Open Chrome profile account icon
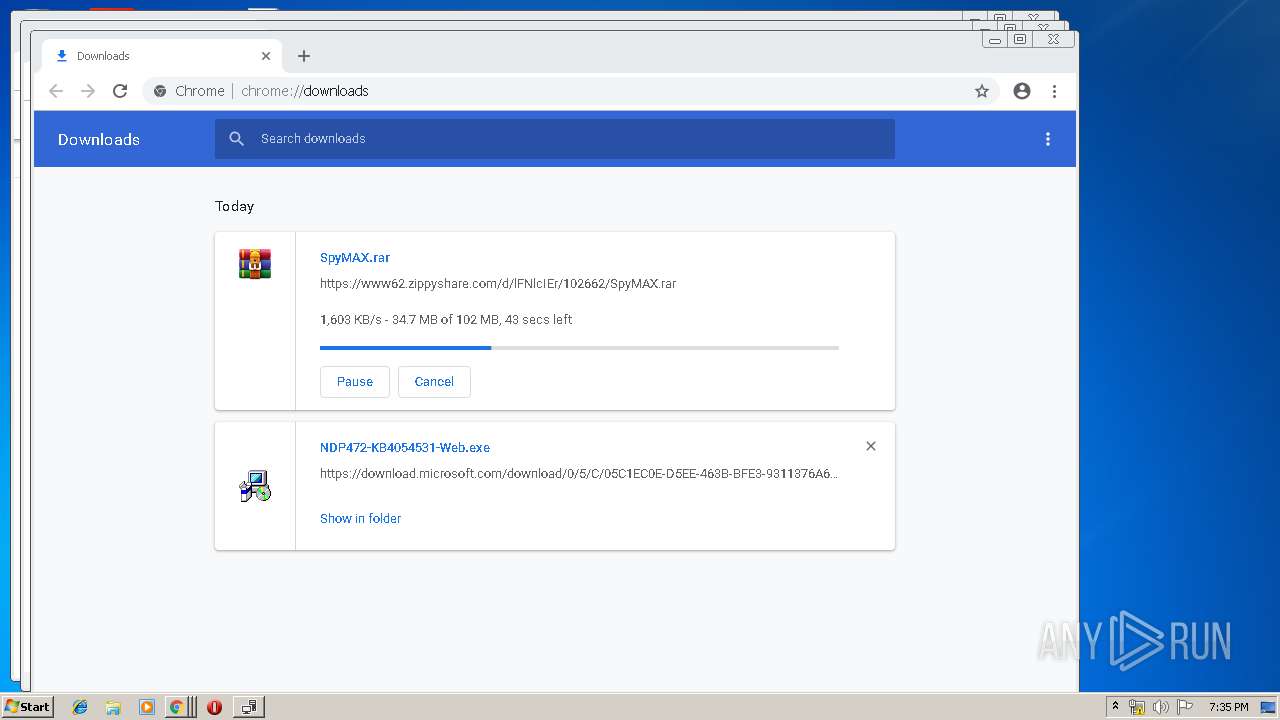The width and height of the screenshot is (1280, 720). point(1022,91)
